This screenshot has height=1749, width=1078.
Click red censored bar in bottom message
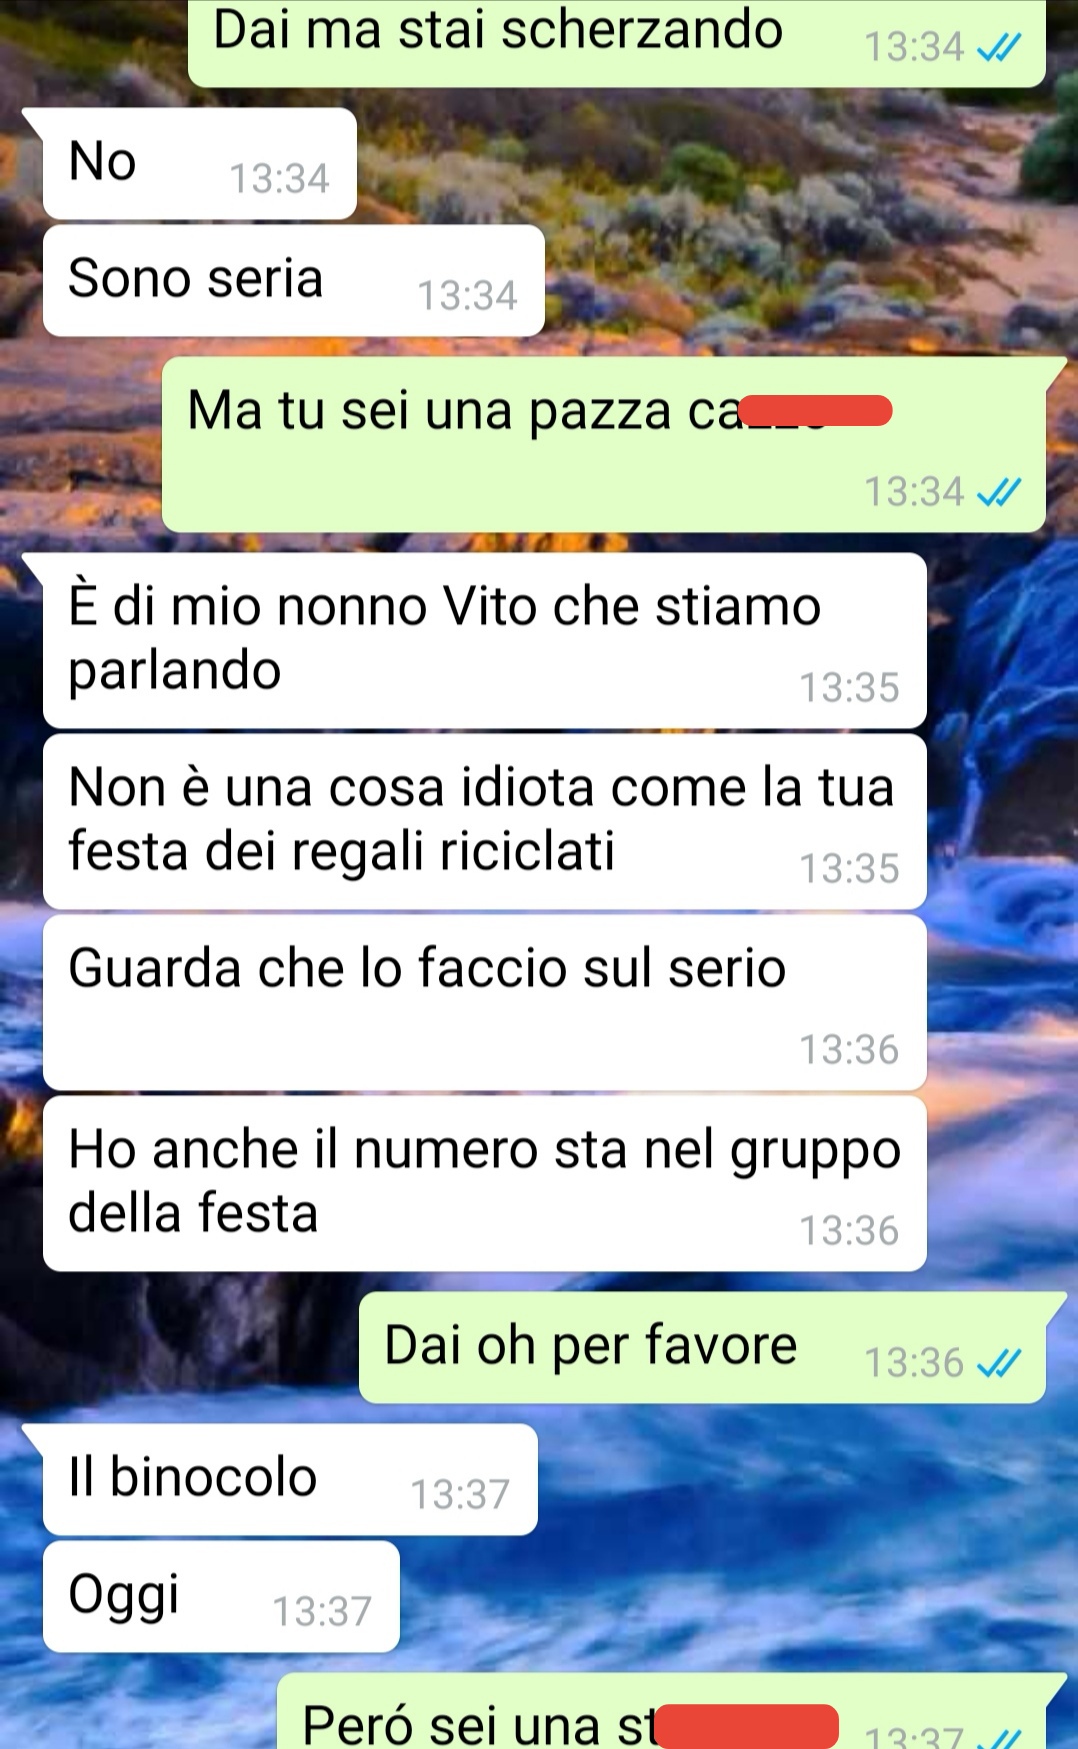pyautogui.click(x=746, y=1727)
